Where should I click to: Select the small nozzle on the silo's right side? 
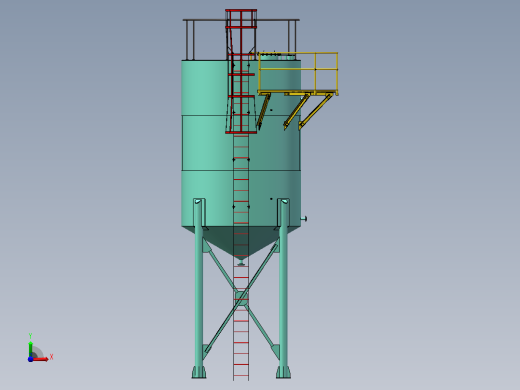(303, 219)
